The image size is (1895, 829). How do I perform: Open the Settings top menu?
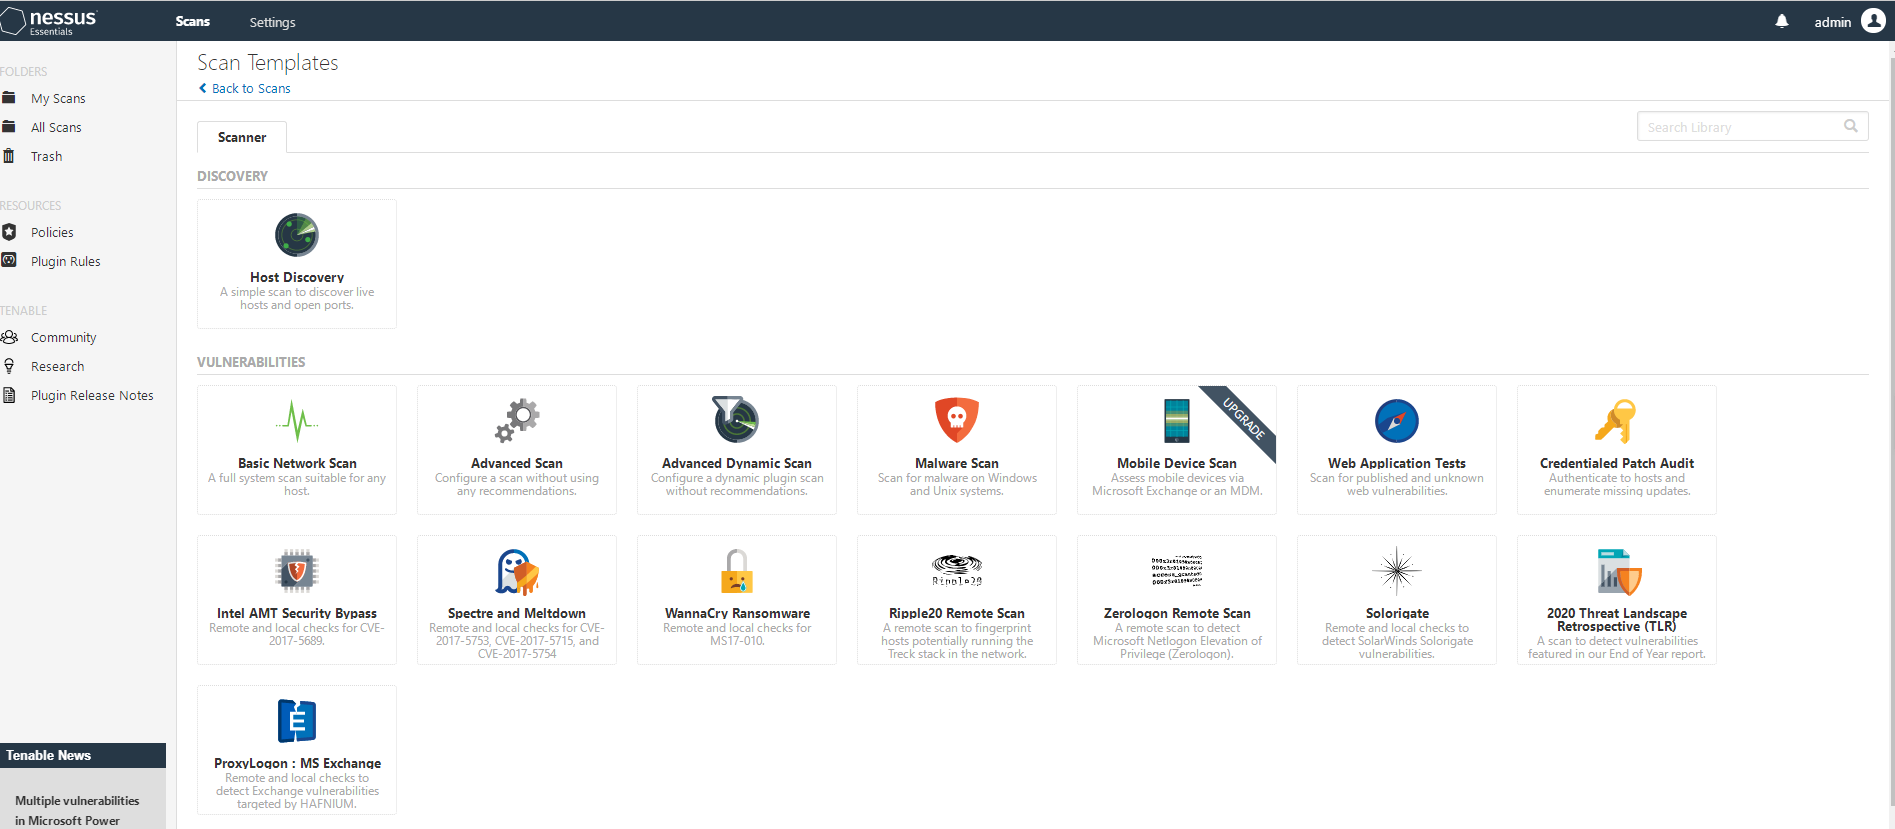(x=272, y=22)
